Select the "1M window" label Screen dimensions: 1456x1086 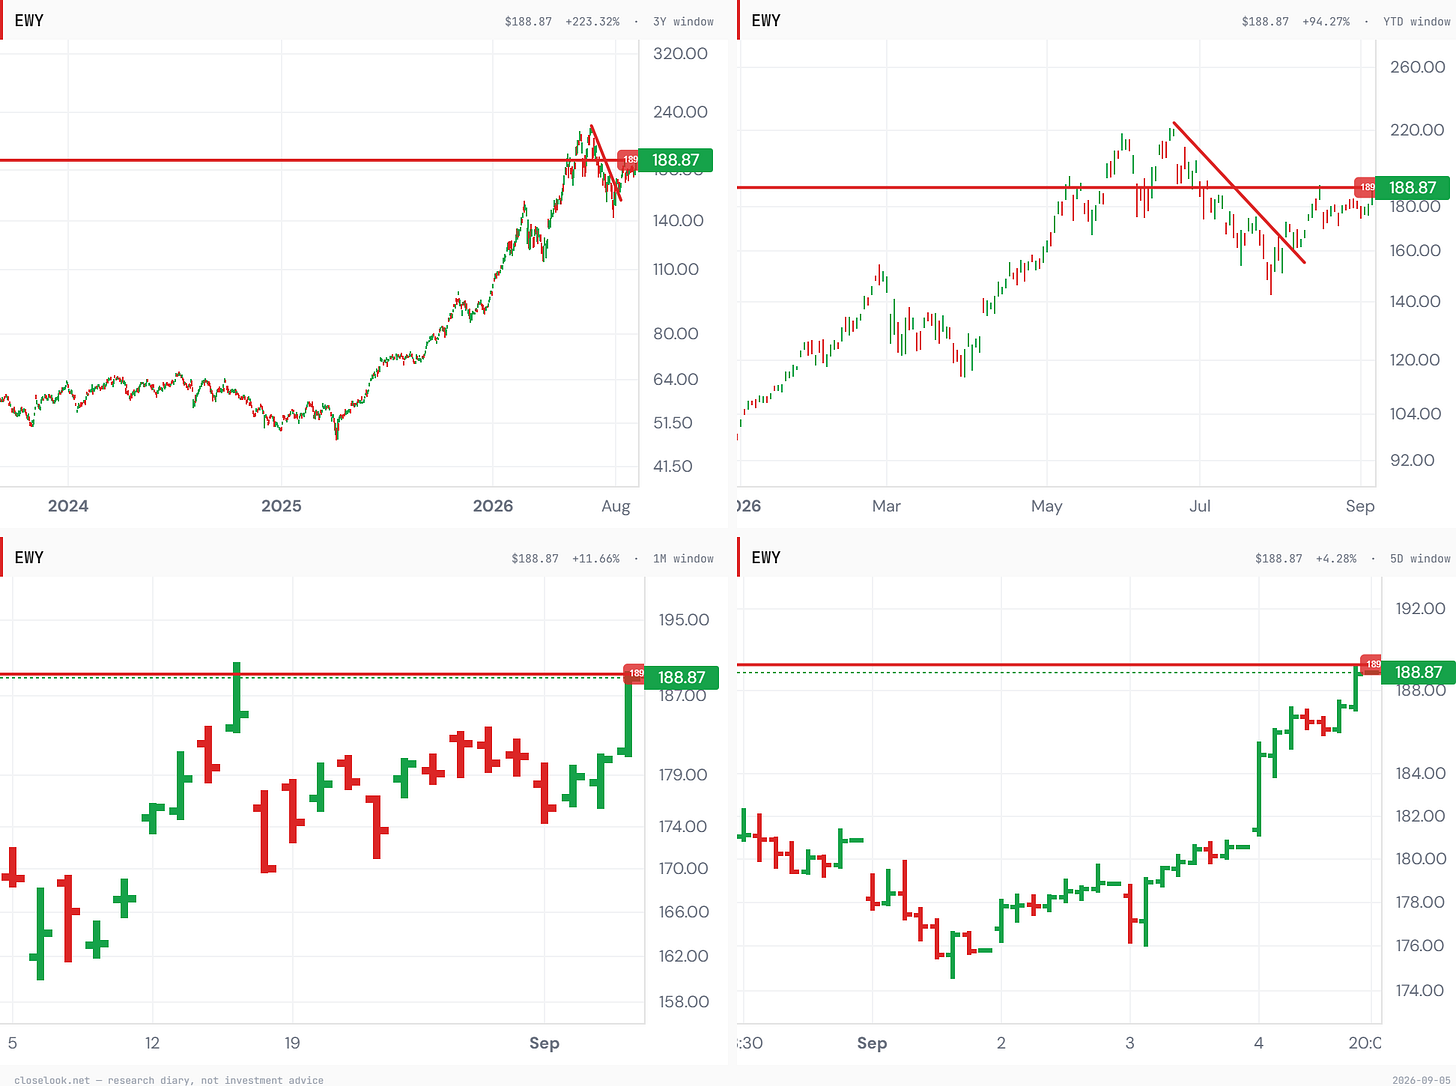[684, 558]
